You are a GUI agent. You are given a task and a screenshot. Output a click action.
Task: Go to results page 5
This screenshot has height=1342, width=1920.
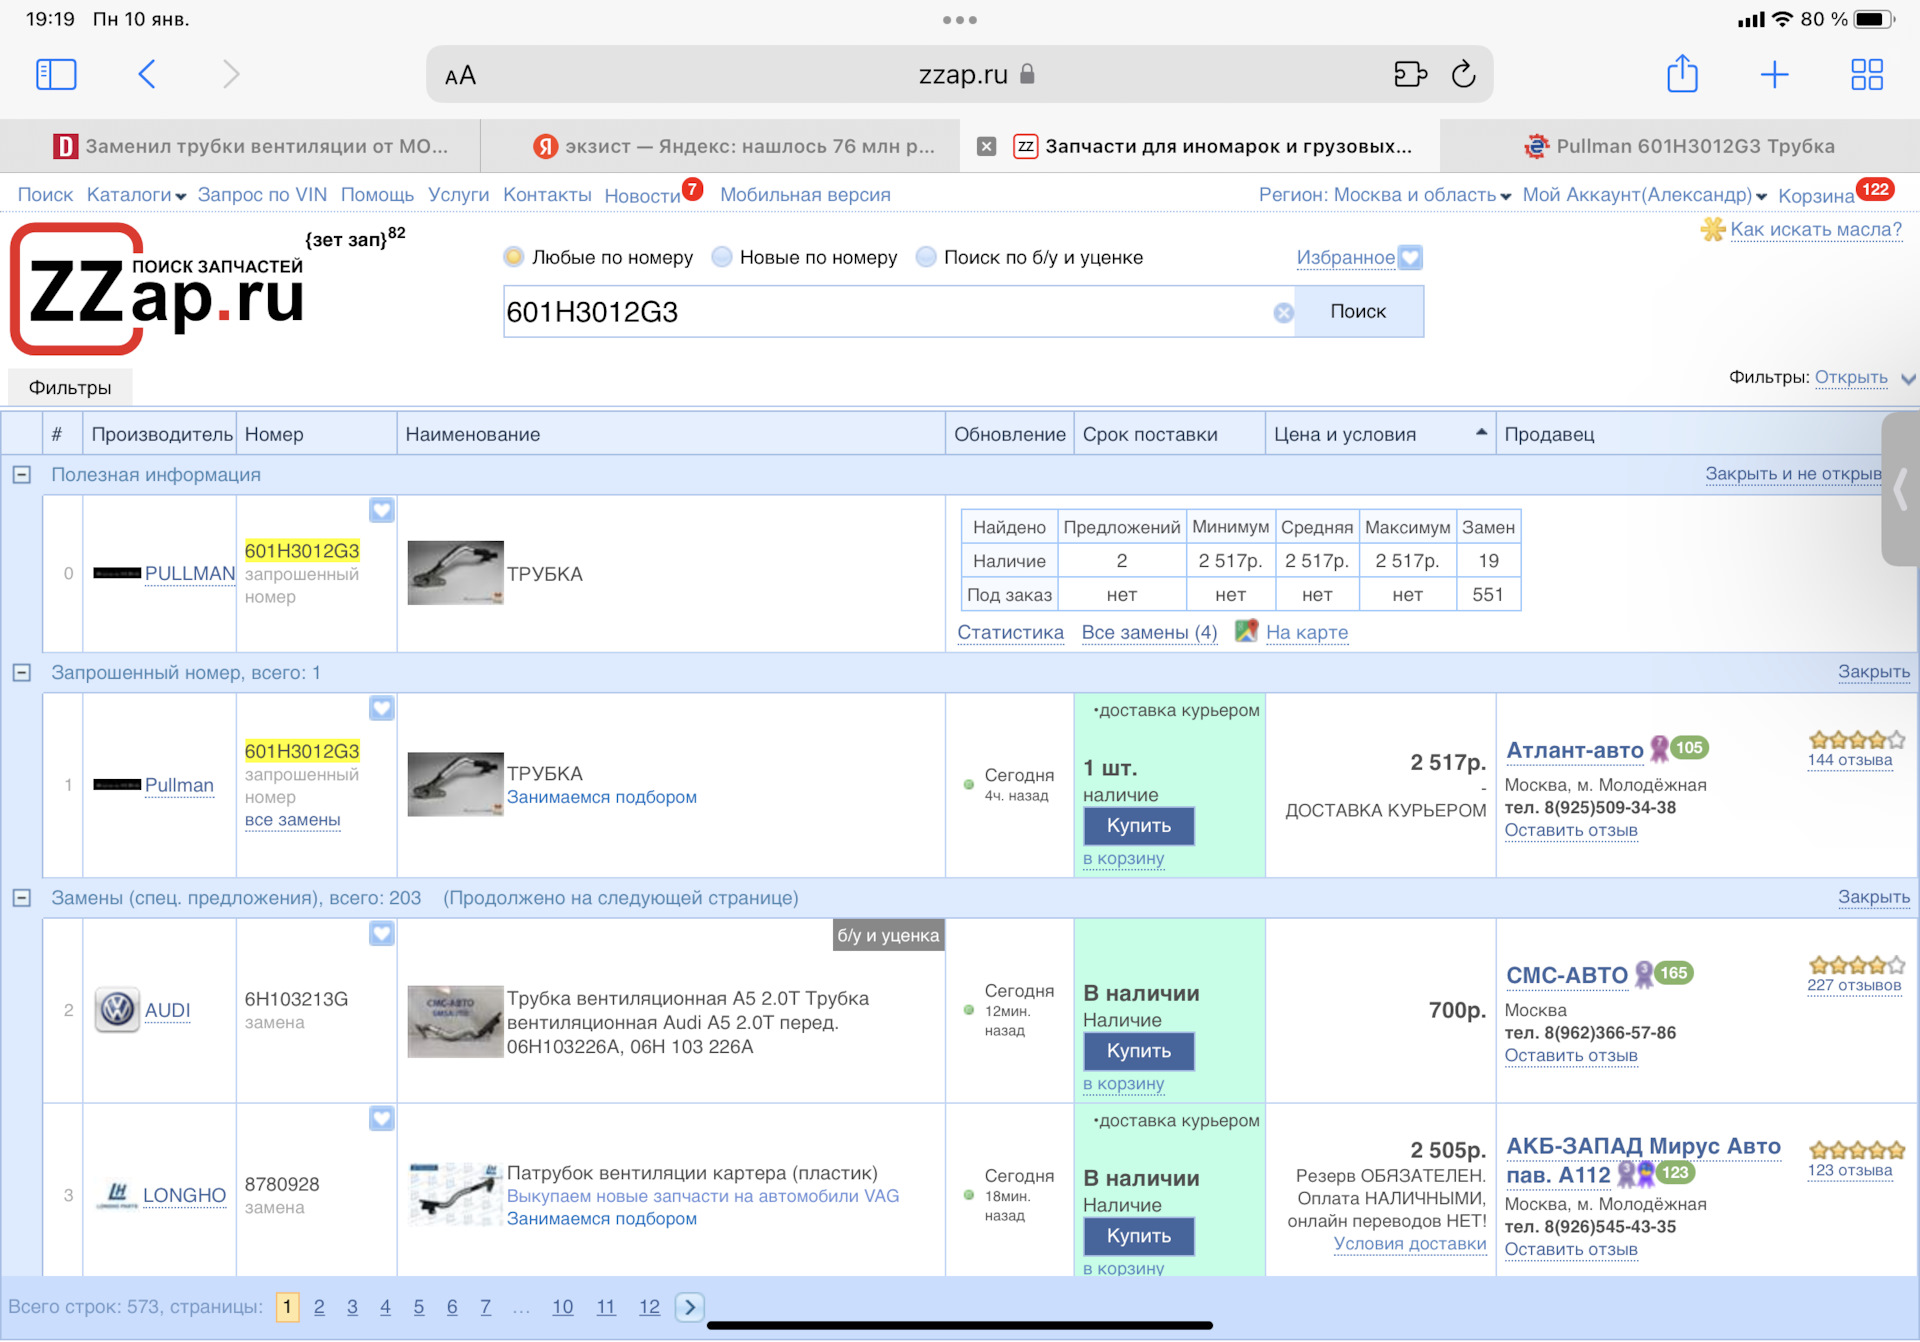coord(418,1307)
